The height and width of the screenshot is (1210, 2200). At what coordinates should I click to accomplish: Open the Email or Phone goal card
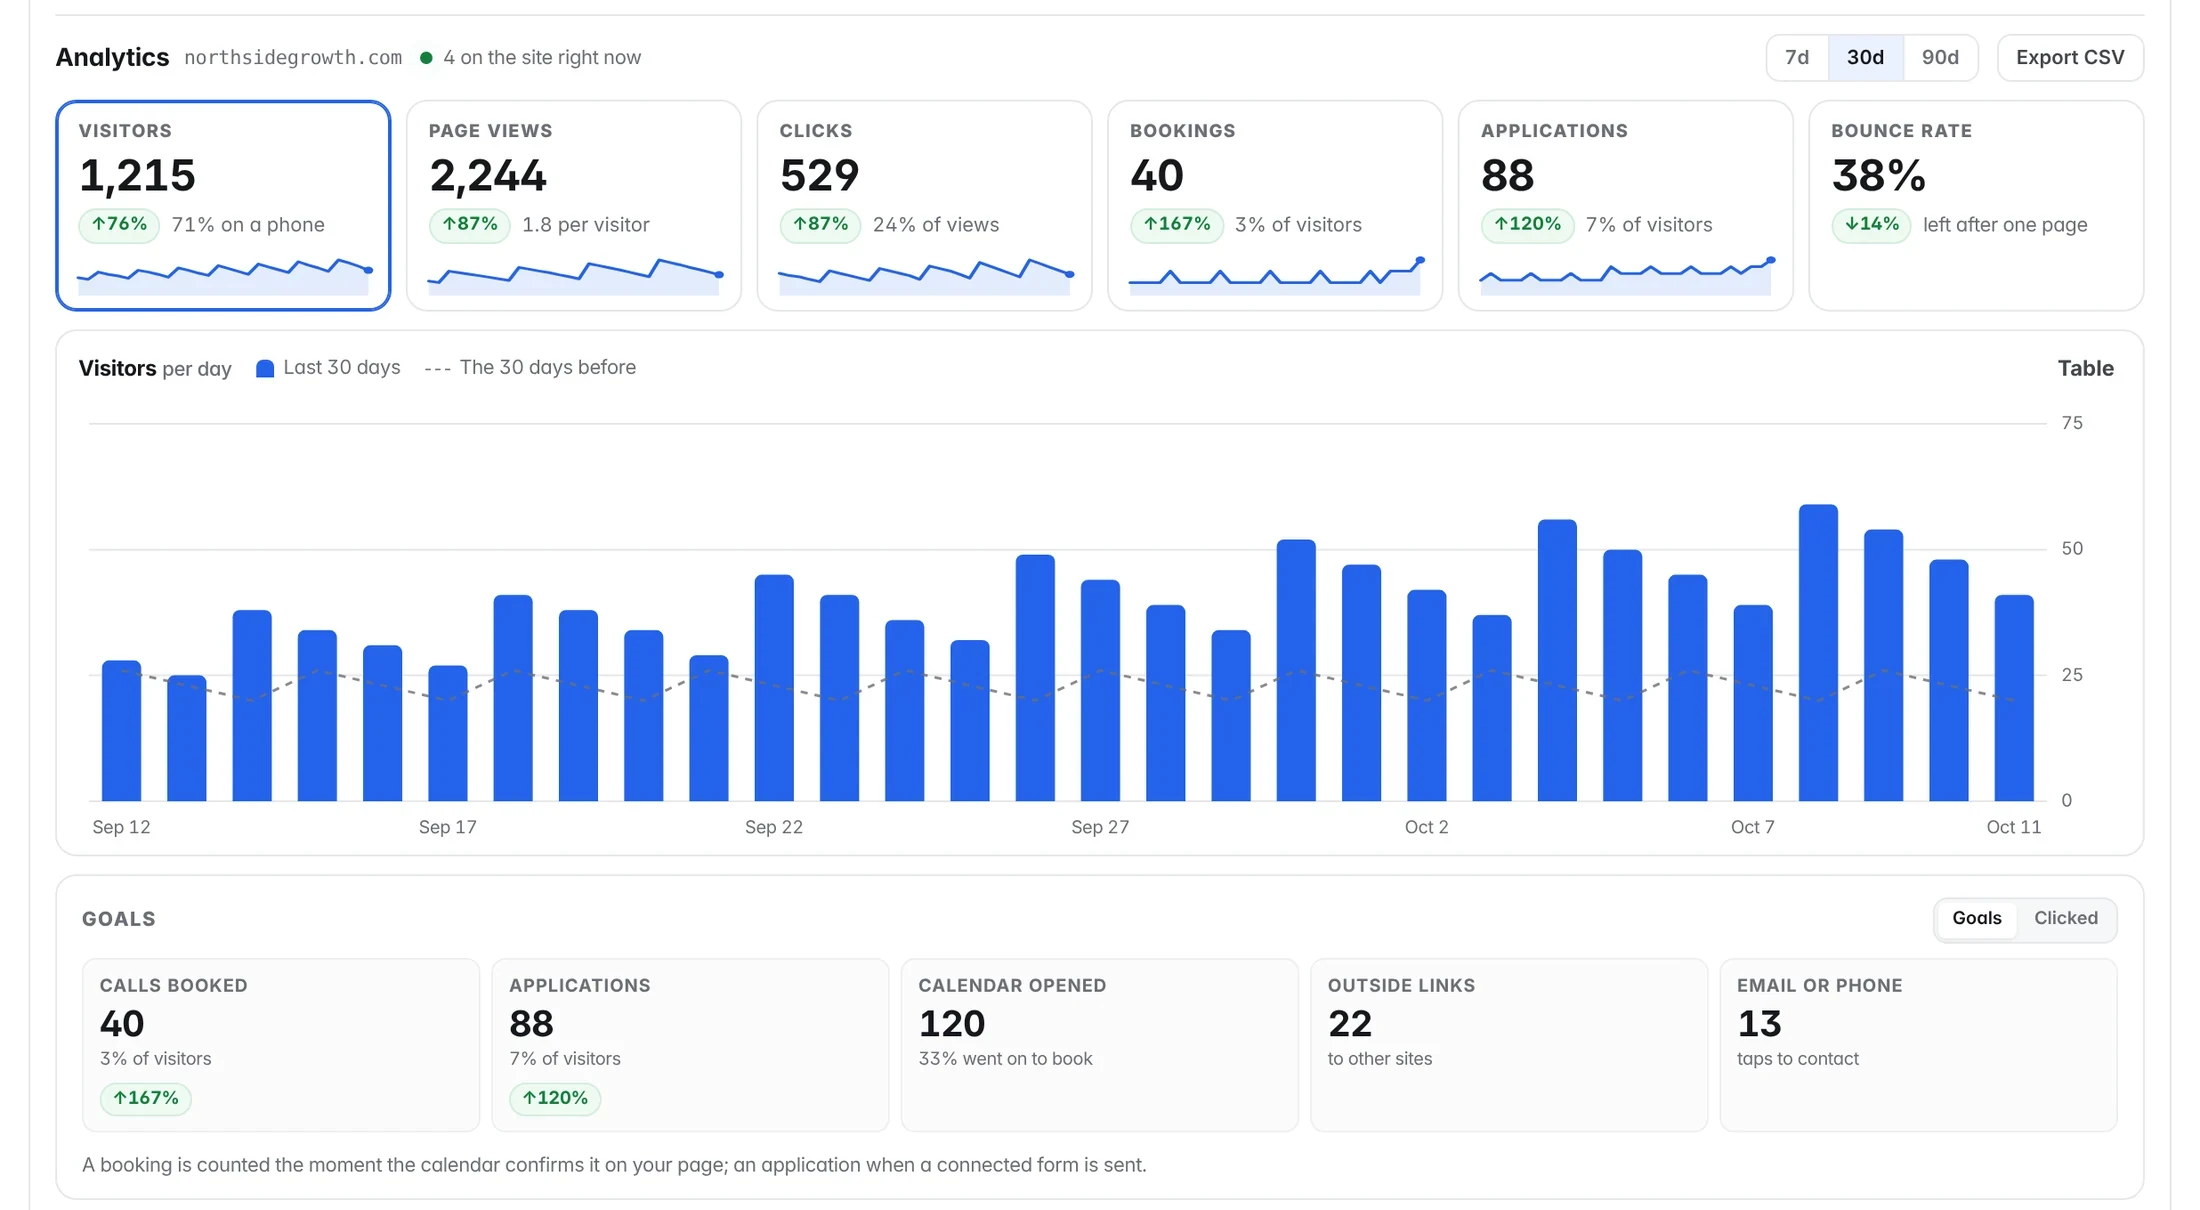1918,1045
